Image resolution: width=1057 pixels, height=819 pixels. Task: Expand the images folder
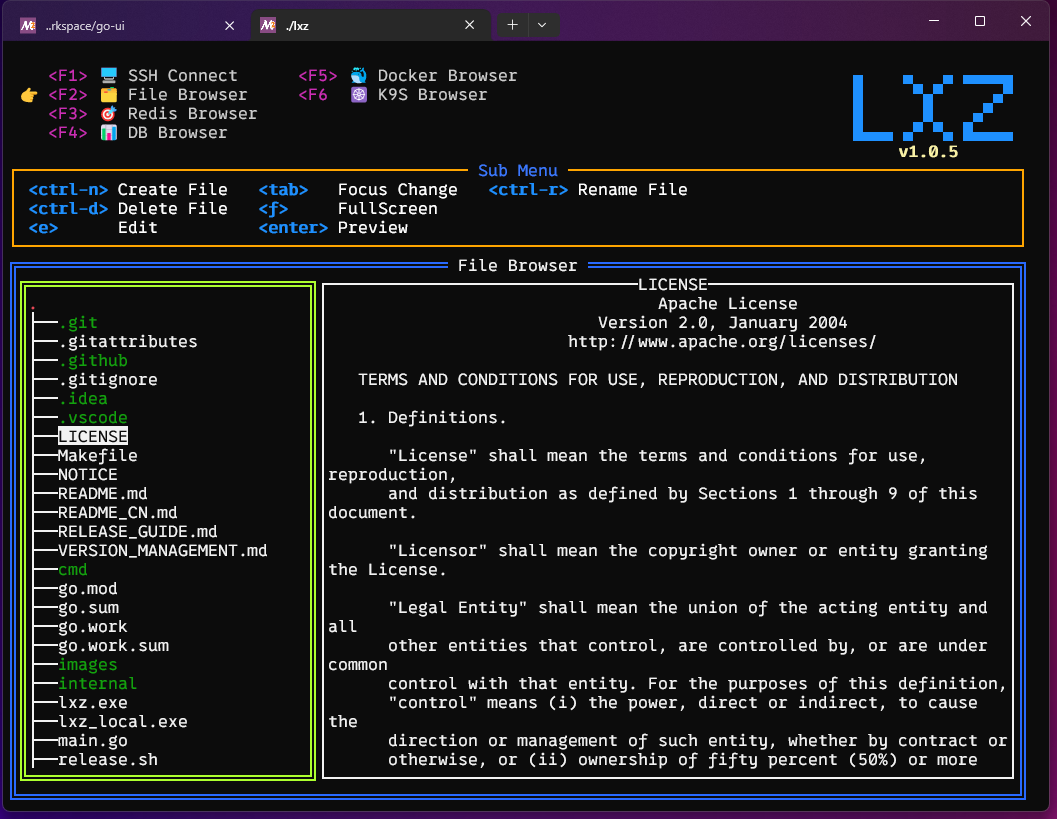tap(88, 664)
